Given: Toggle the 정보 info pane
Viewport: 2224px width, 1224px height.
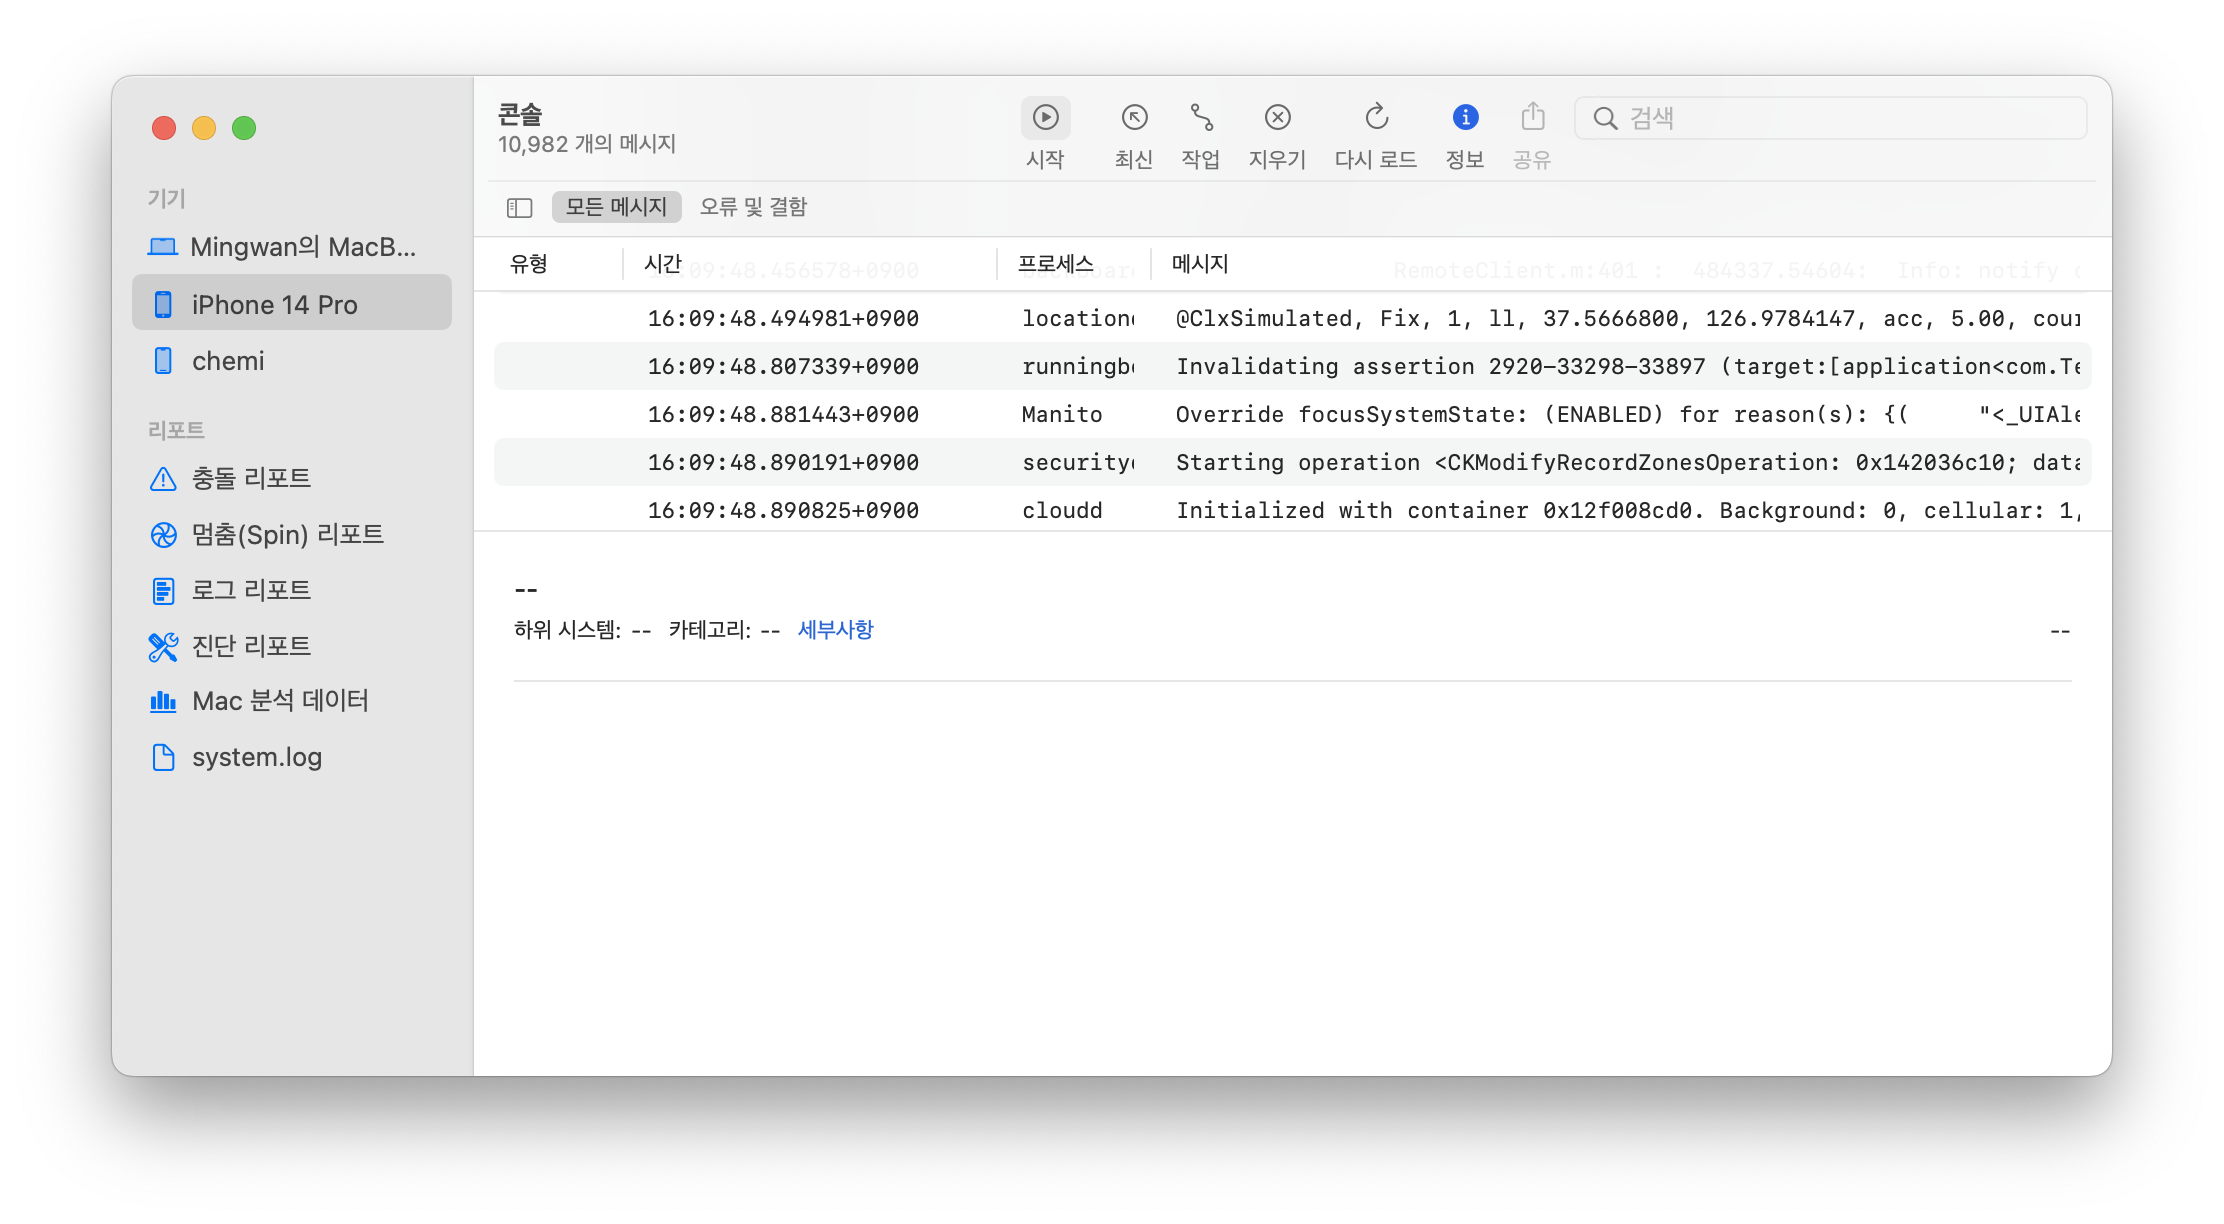Looking at the screenshot, I should tap(1465, 118).
